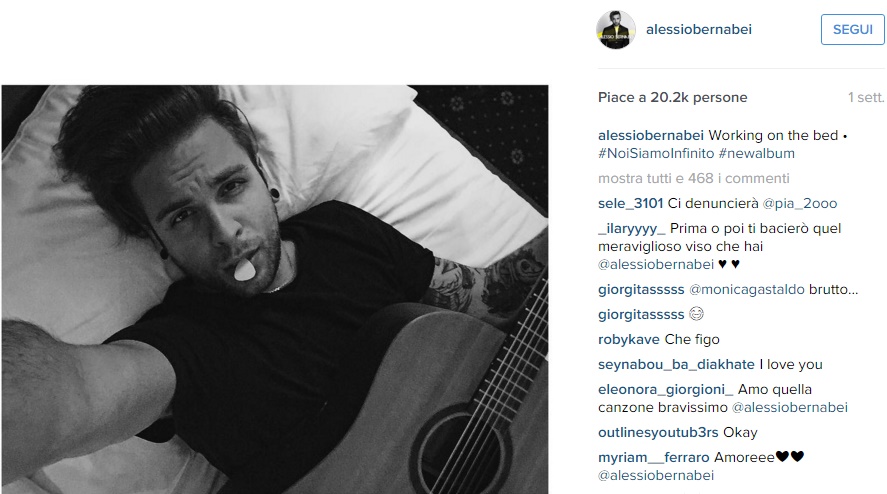Open sele_3101 commenter profile
This screenshot has height=494, width=887.
[630, 204]
